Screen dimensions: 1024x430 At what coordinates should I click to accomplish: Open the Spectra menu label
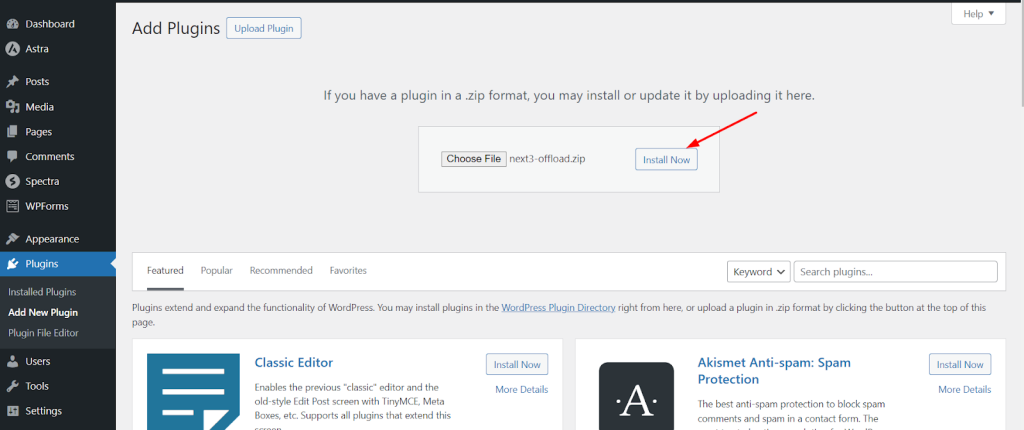42,182
